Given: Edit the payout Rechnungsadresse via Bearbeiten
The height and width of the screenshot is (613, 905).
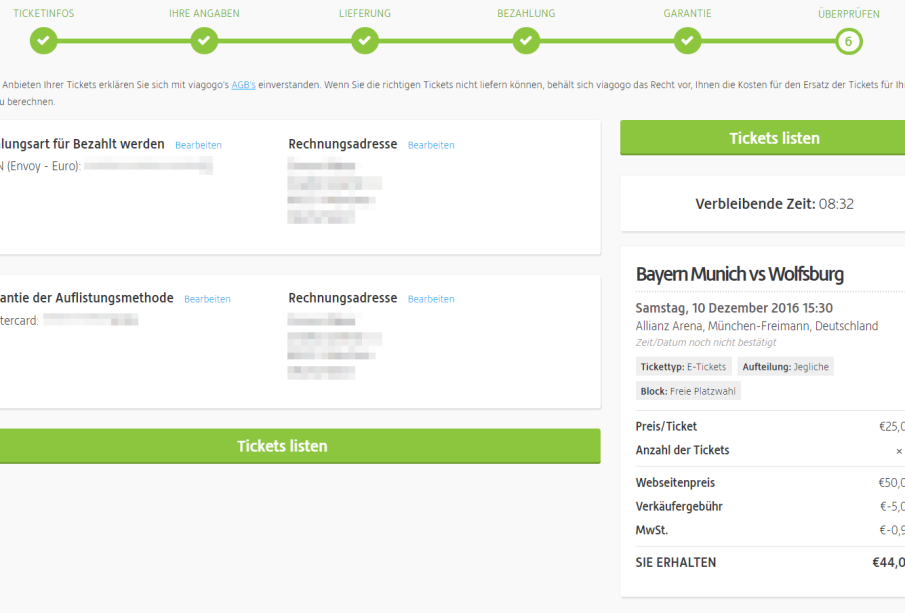Looking at the screenshot, I should click(x=431, y=145).
